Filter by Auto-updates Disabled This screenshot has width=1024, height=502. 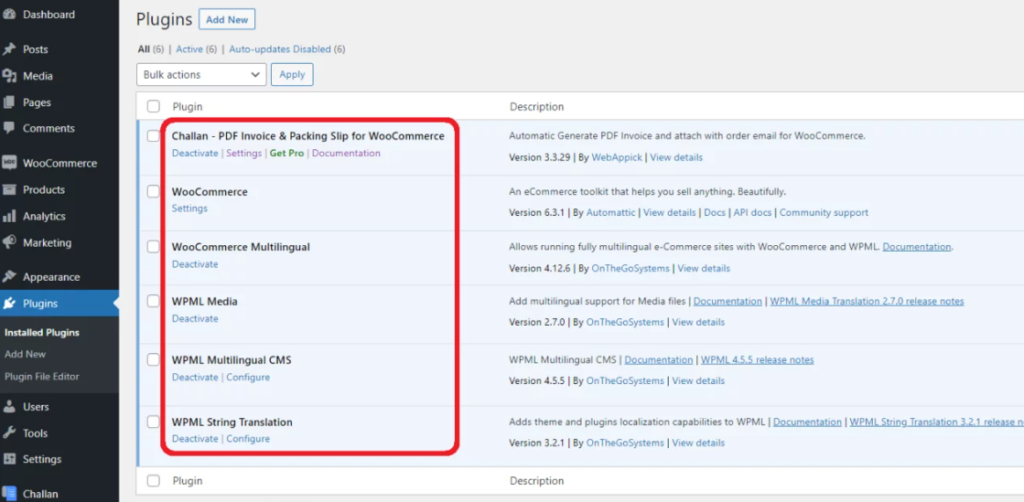tap(280, 49)
